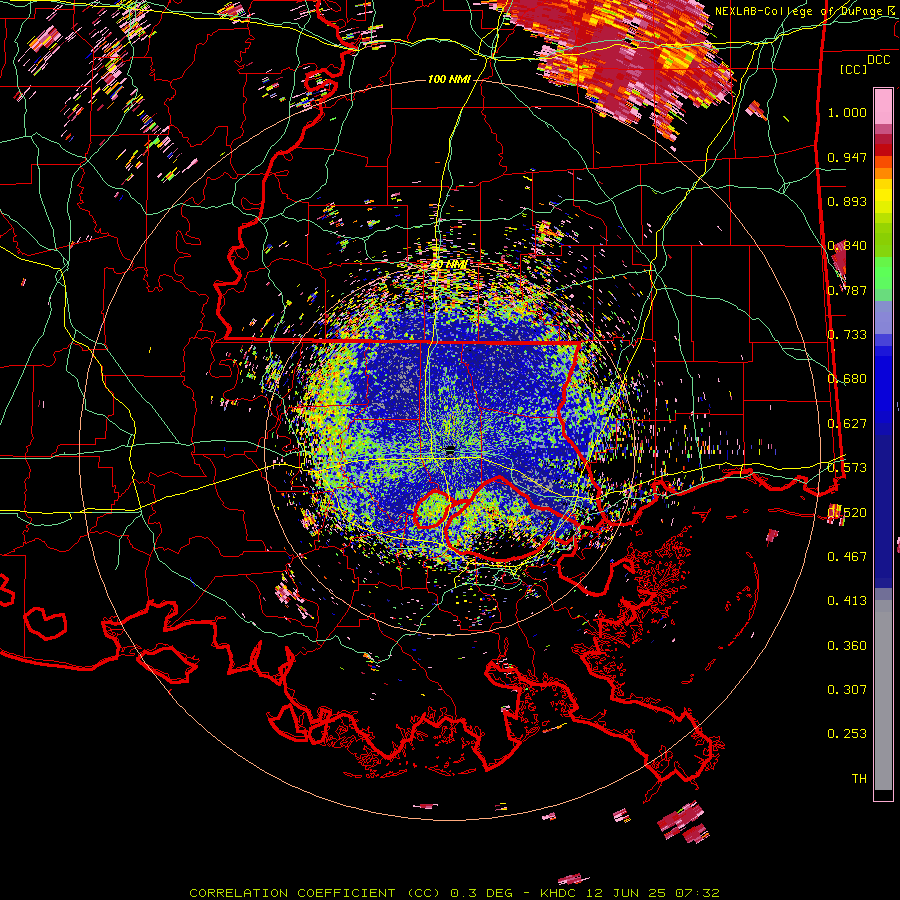Viewport: 900px width, 900px height.
Task: Click the KHDC station identifier
Action: (560, 893)
